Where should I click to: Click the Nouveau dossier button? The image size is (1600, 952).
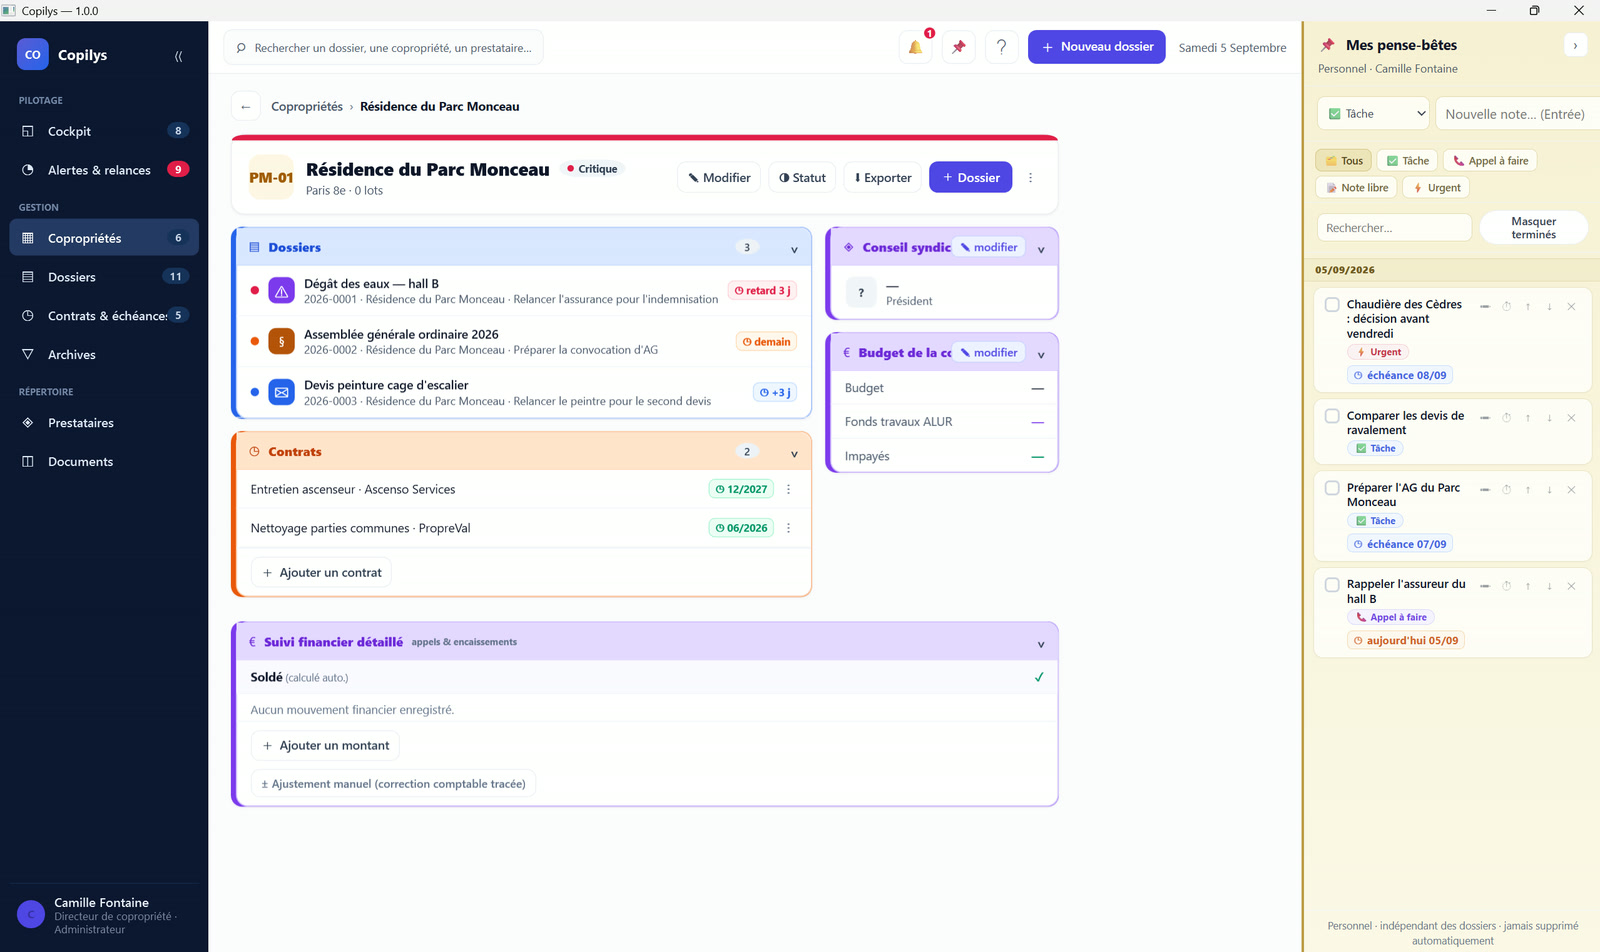point(1096,47)
